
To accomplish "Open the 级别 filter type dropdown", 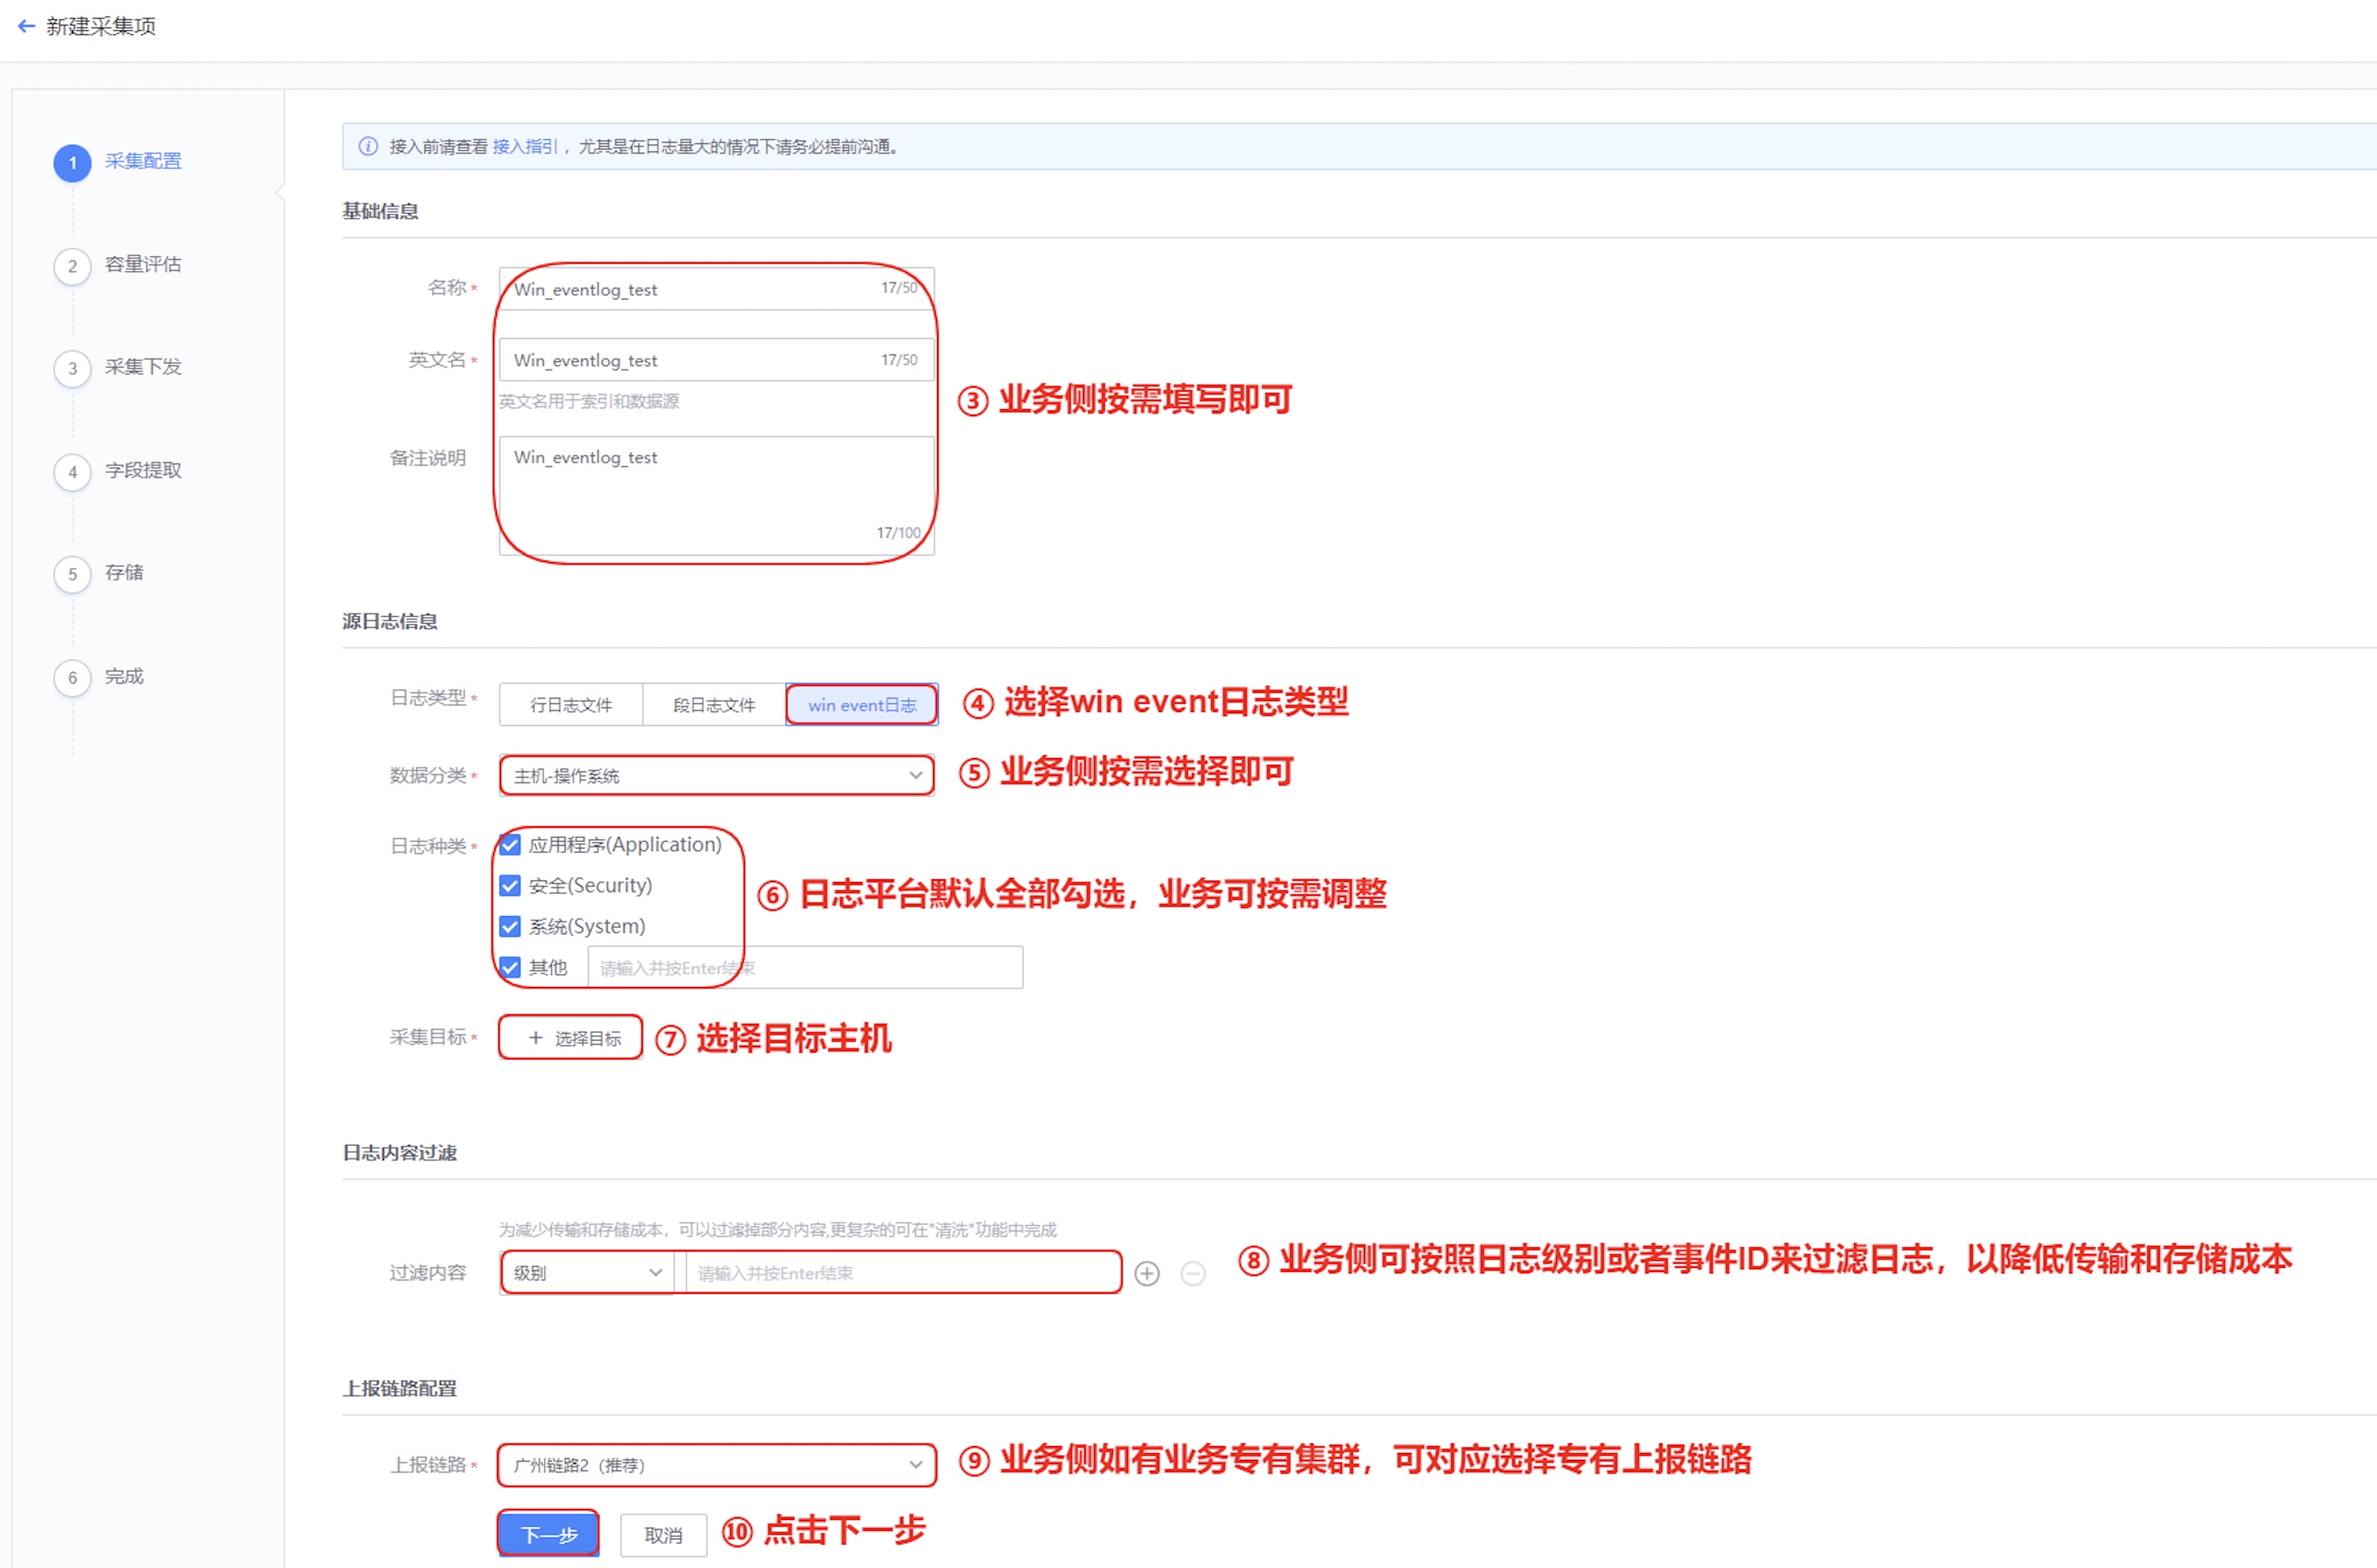I will click(x=587, y=1273).
